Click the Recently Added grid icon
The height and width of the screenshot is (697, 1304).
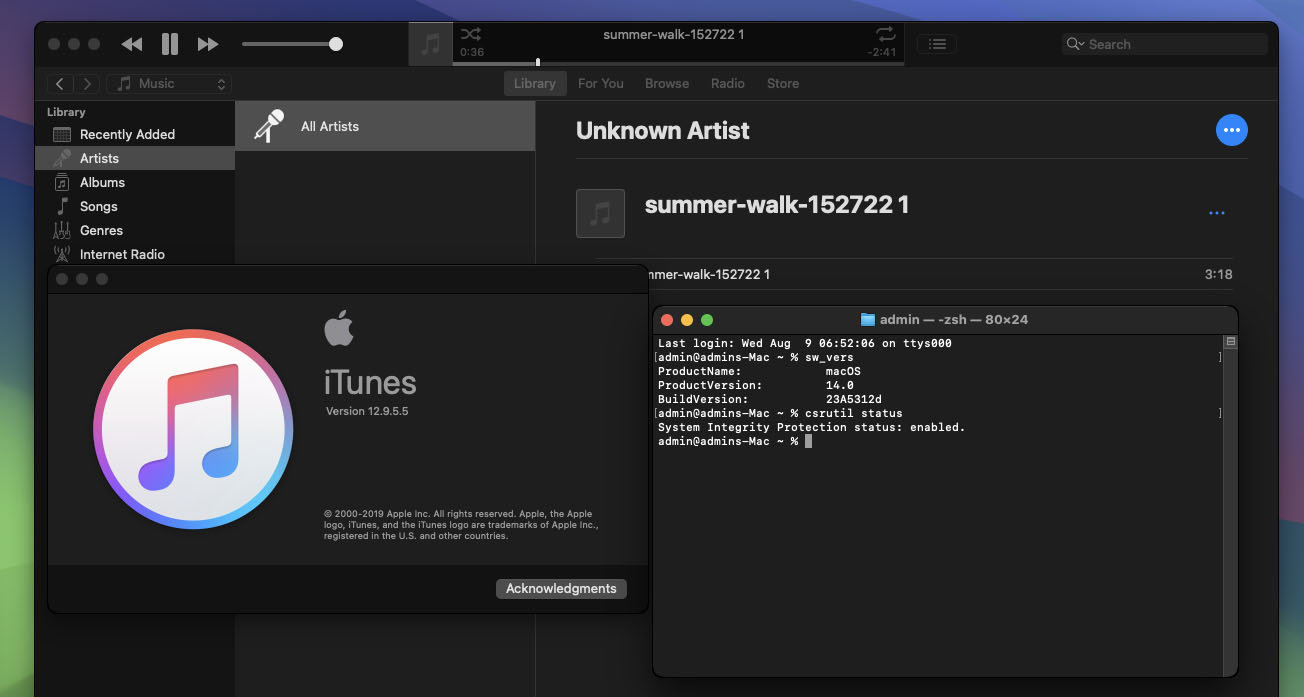tap(62, 134)
